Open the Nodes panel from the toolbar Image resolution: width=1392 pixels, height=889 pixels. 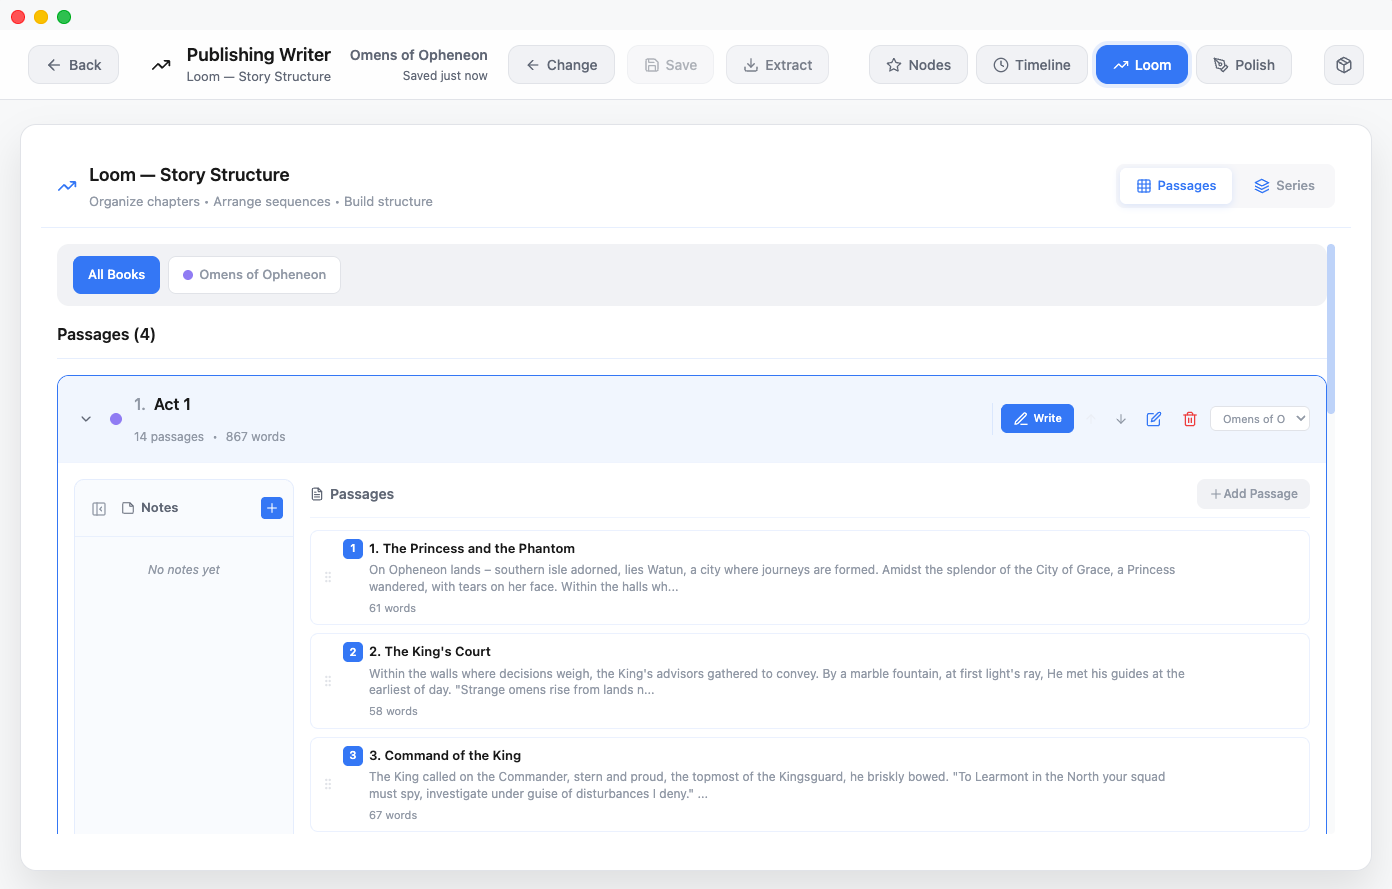point(917,64)
